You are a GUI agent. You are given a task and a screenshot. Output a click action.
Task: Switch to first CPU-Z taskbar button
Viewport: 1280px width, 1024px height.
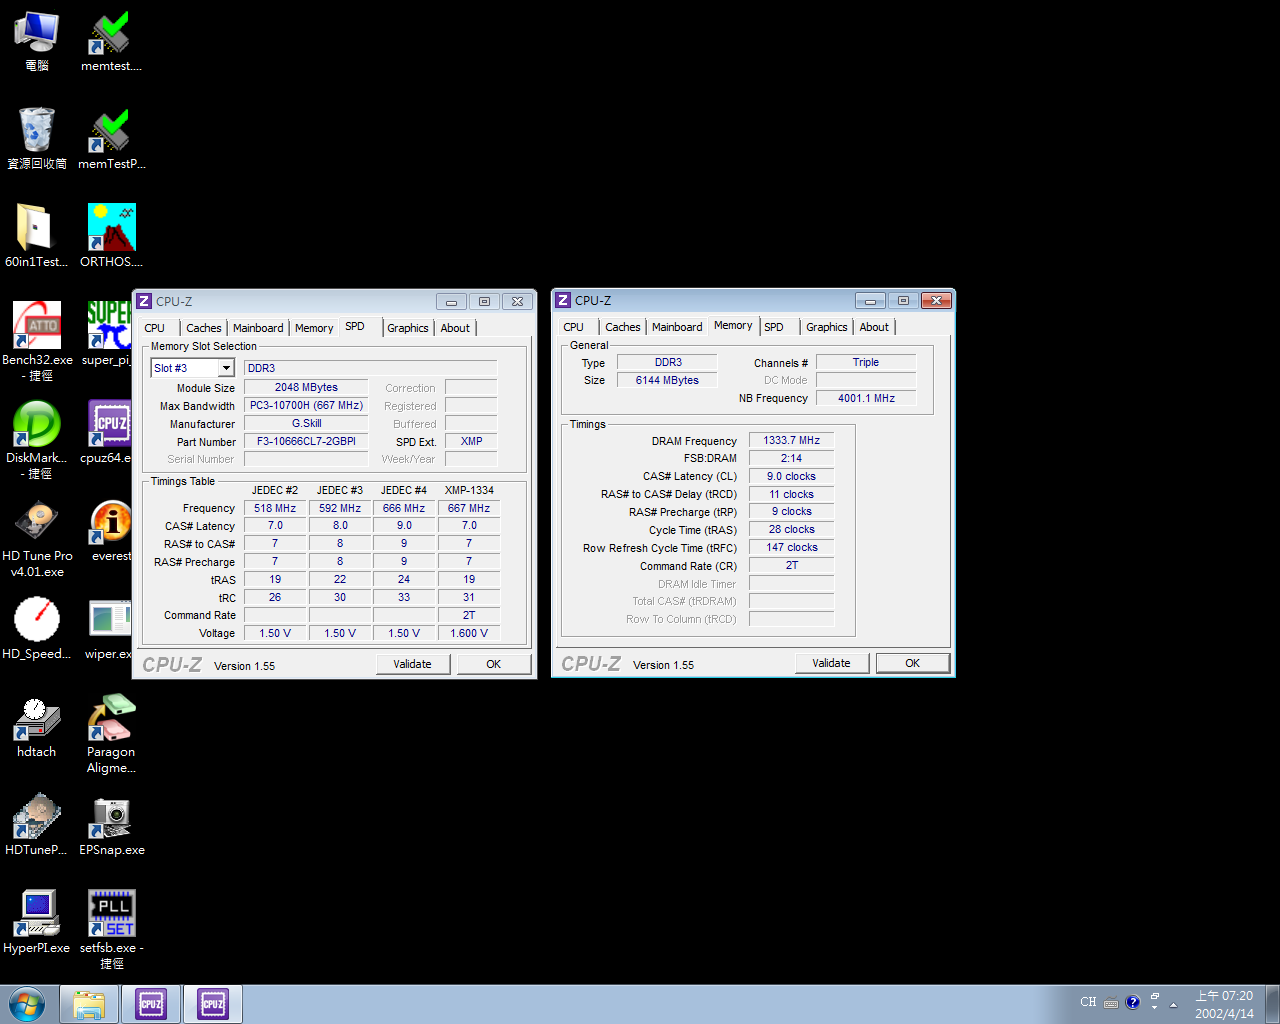pos(151,1004)
